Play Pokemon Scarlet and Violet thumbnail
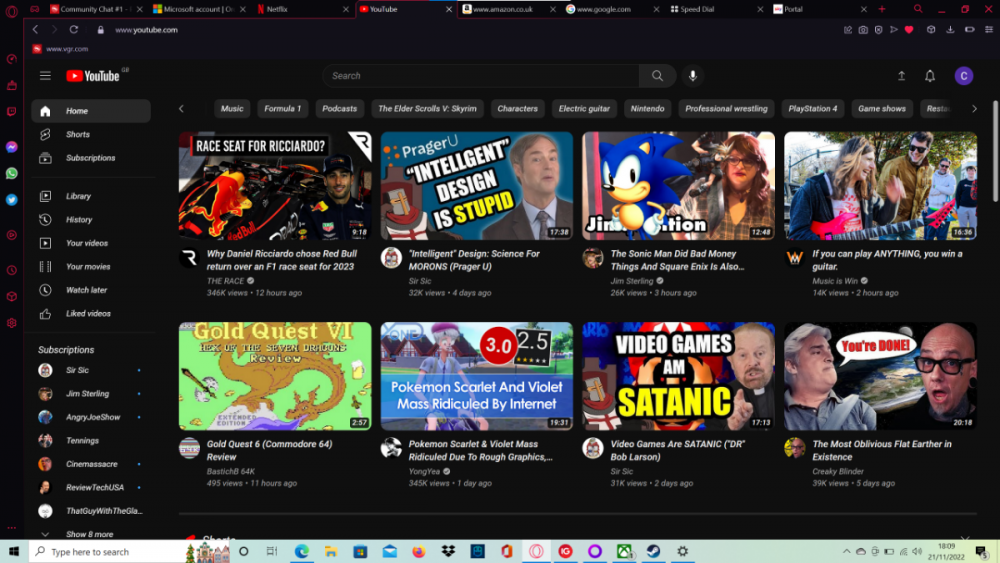Screen dimensions: 1000x563 pyautogui.click(x=476, y=376)
